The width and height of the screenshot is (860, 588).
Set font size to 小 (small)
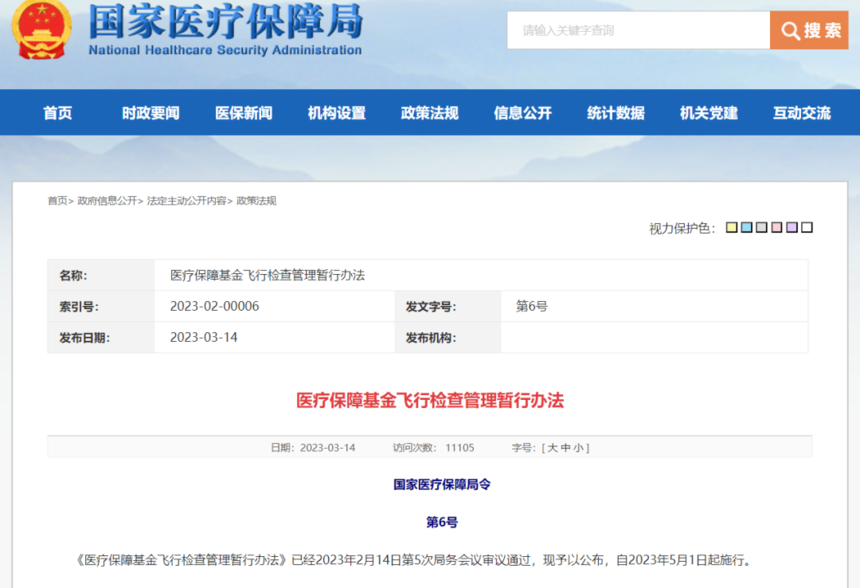click(x=579, y=448)
